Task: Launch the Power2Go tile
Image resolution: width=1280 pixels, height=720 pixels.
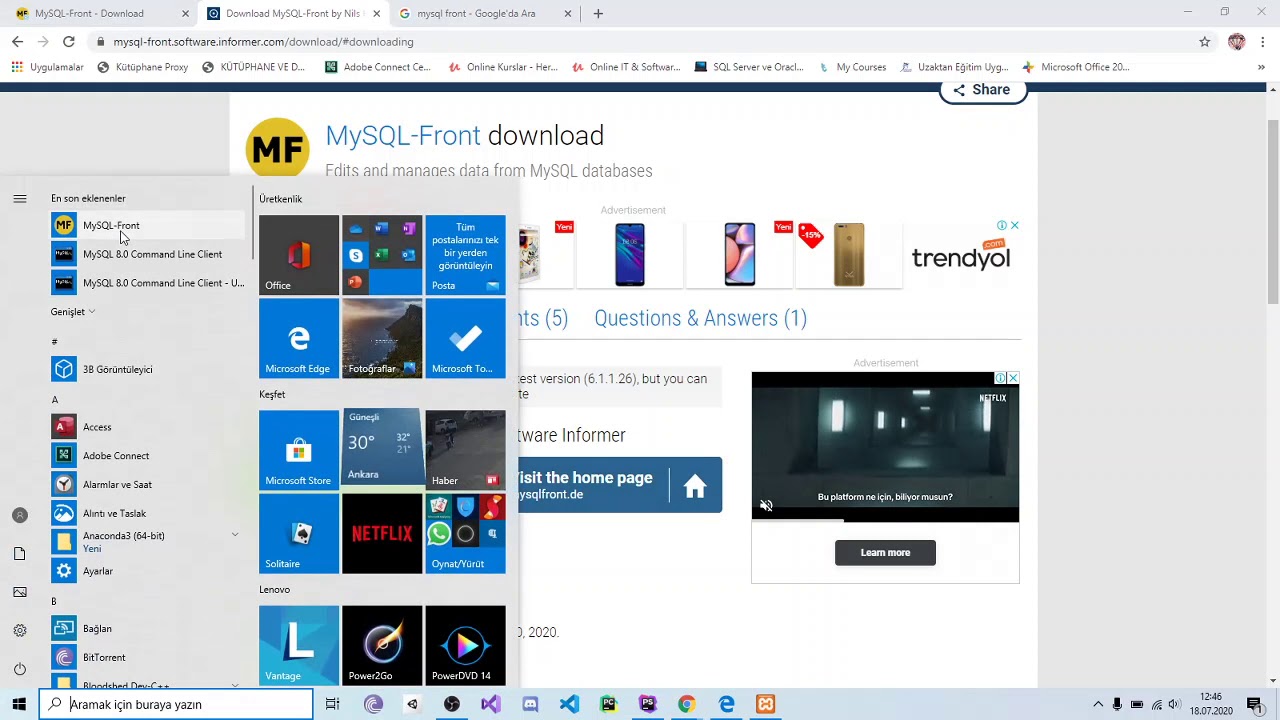Action: pos(382,645)
